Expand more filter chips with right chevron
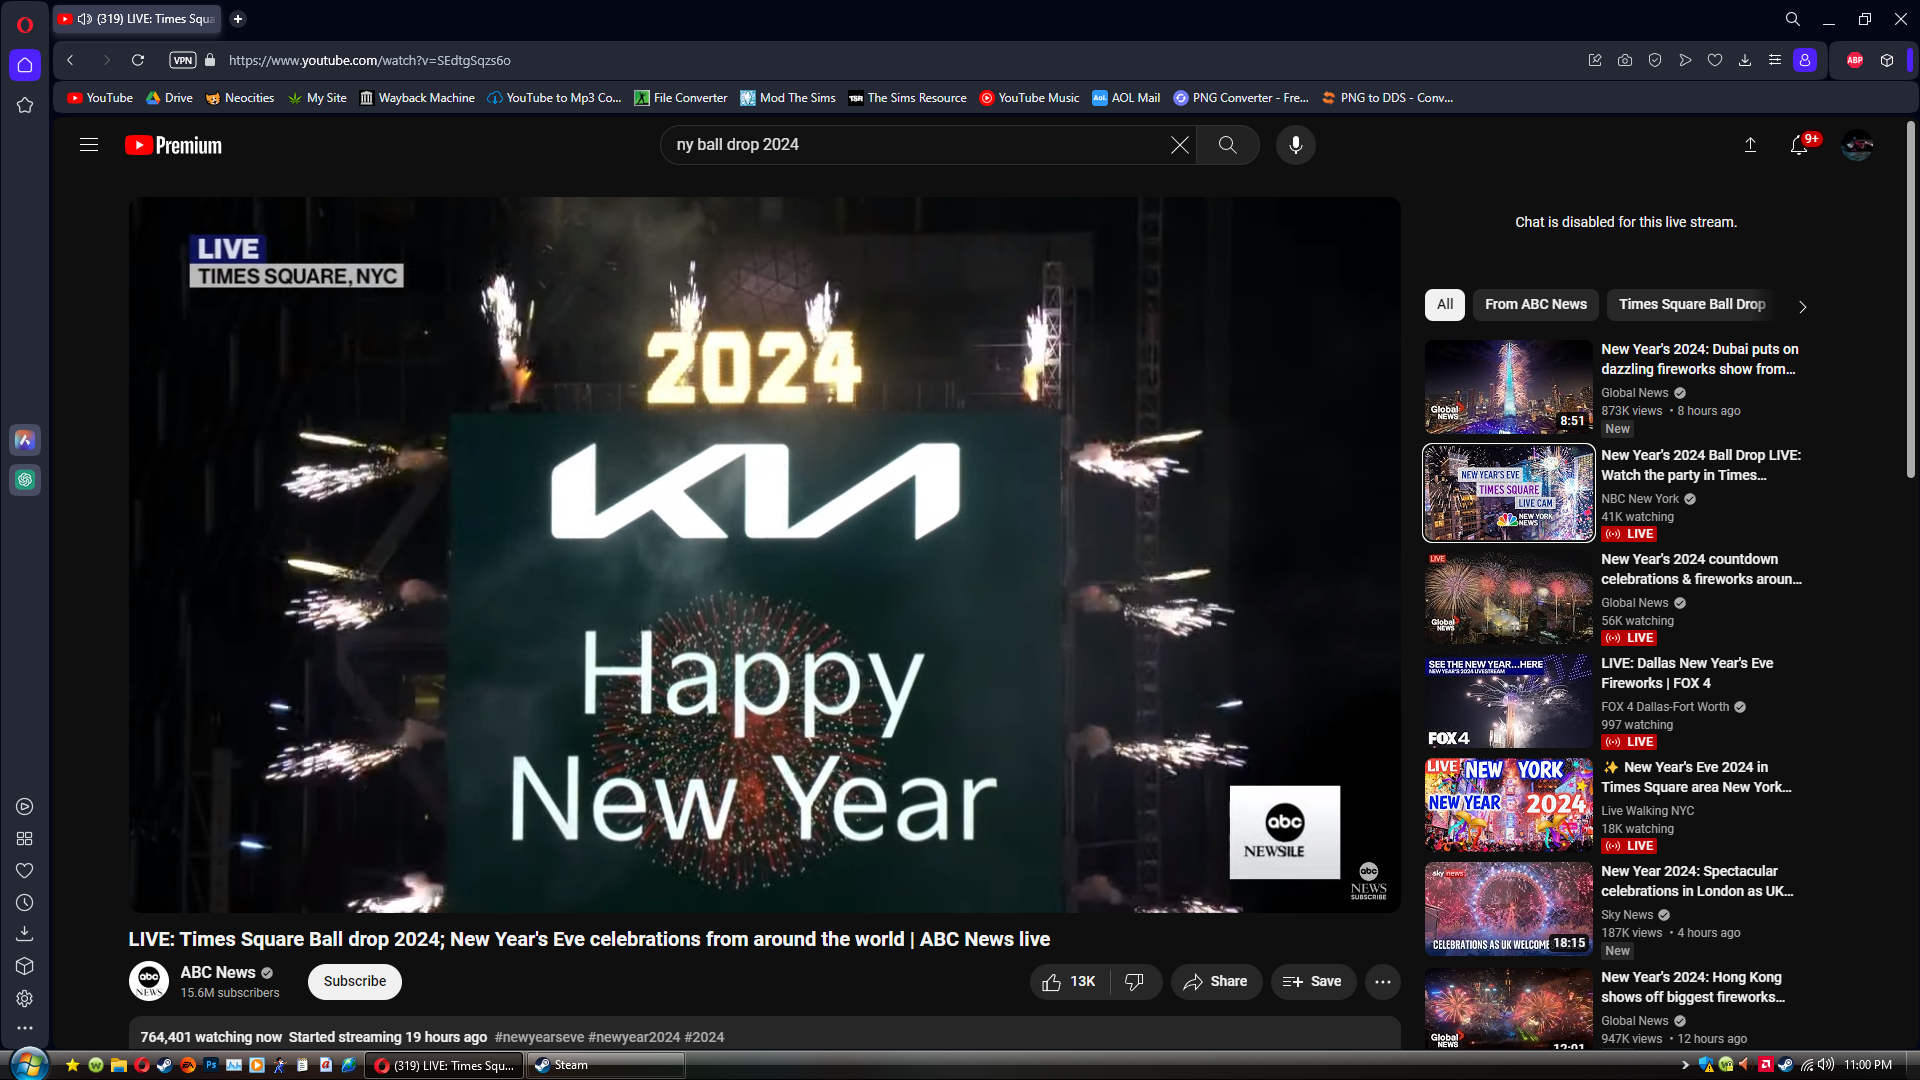 click(1802, 307)
